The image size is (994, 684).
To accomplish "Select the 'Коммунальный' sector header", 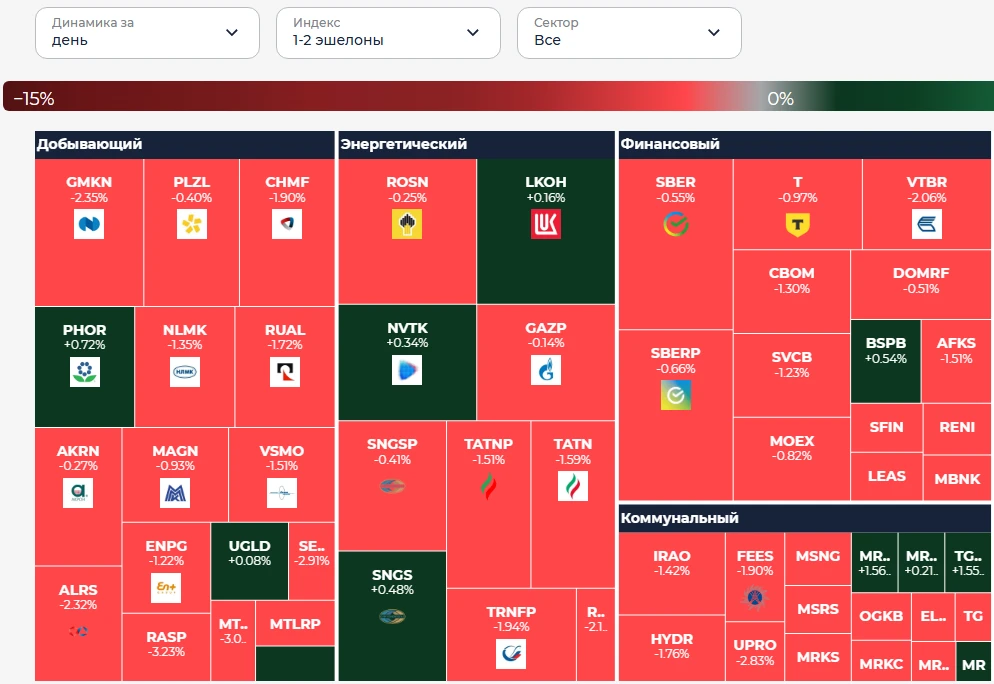I will (804, 519).
